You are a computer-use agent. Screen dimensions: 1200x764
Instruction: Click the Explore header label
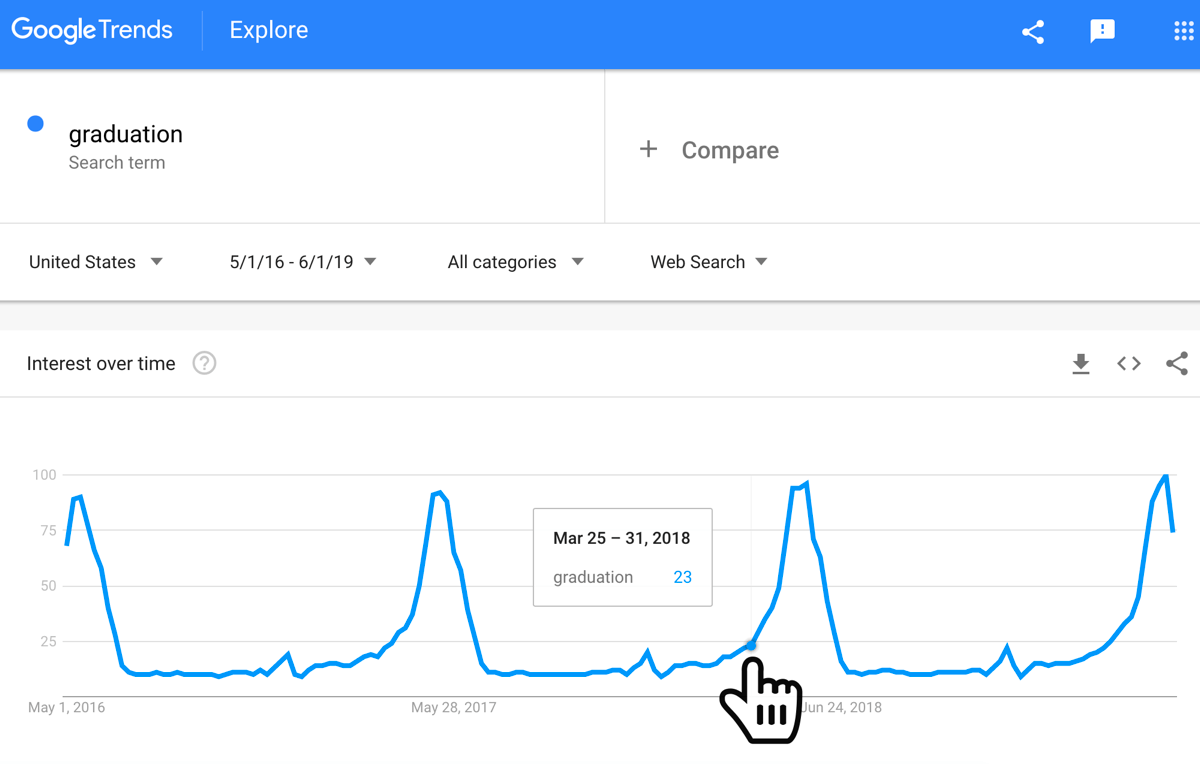coord(269,31)
